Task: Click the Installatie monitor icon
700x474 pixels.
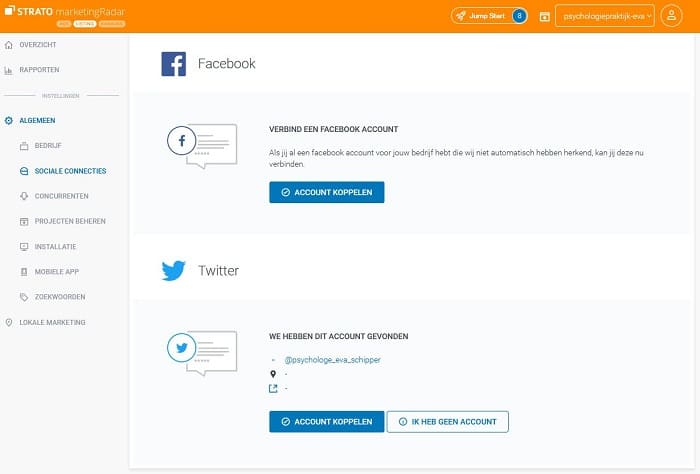Action: 24,246
